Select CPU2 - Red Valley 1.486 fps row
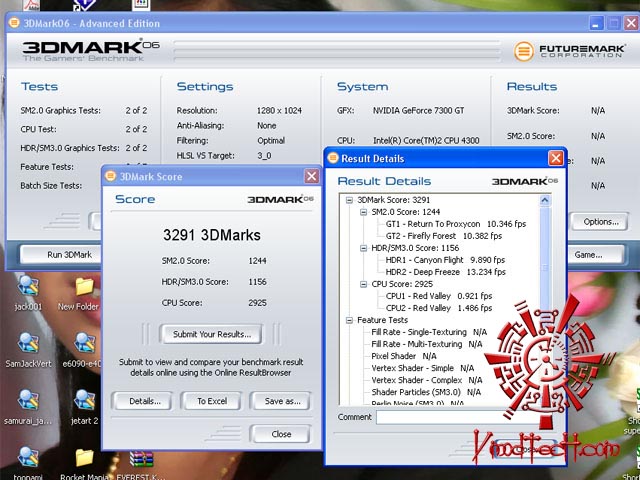Viewport: 640px width, 480px height. (439, 308)
